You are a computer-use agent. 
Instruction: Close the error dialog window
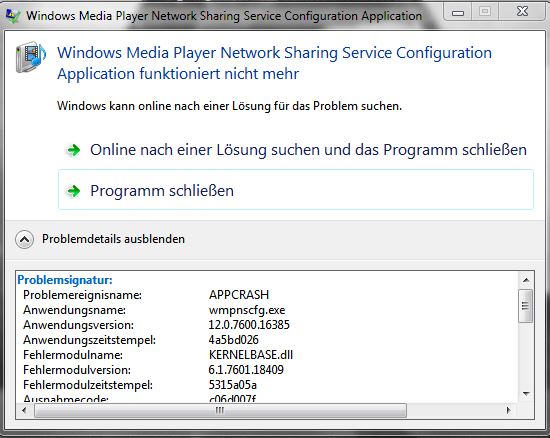[522, 12]
